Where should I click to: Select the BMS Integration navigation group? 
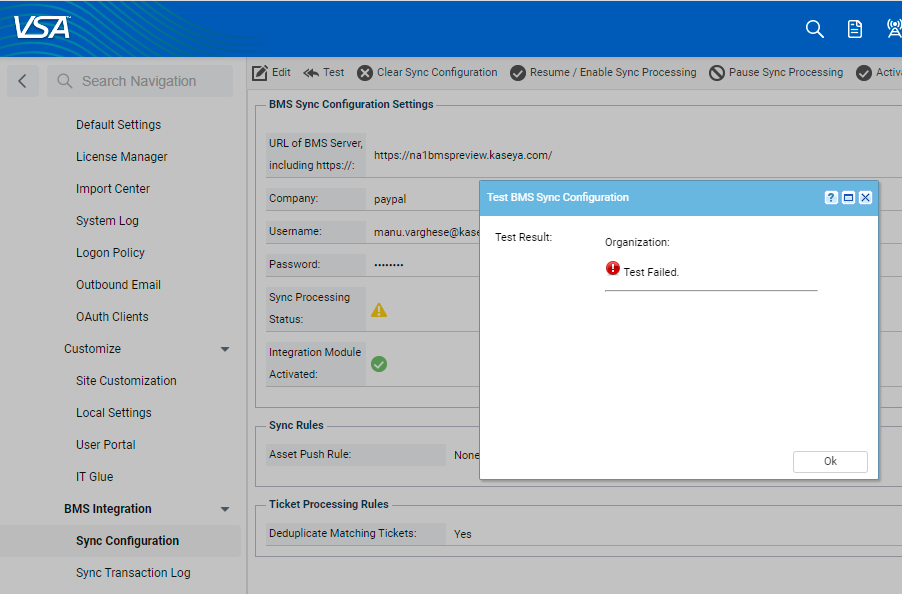coord(108,509)
